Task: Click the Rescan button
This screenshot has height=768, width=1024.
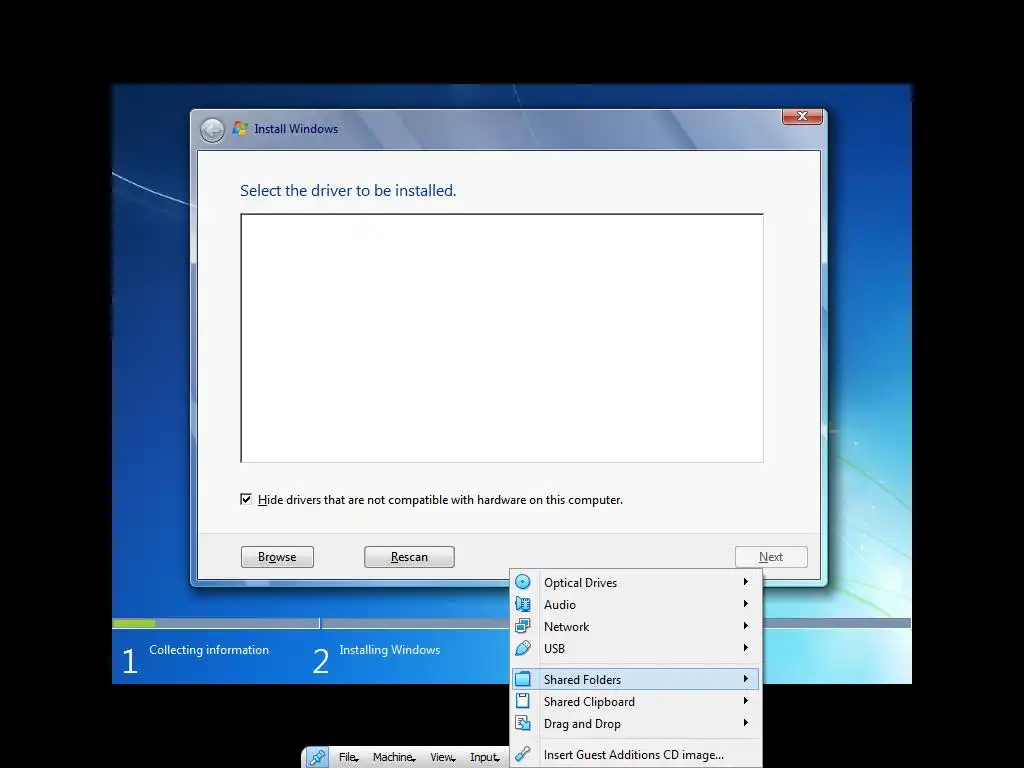Action: 409,557
